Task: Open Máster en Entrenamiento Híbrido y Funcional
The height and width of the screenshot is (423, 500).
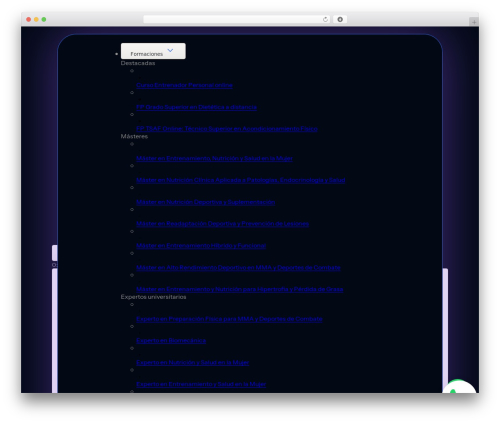Action: (x=201, y=246)
